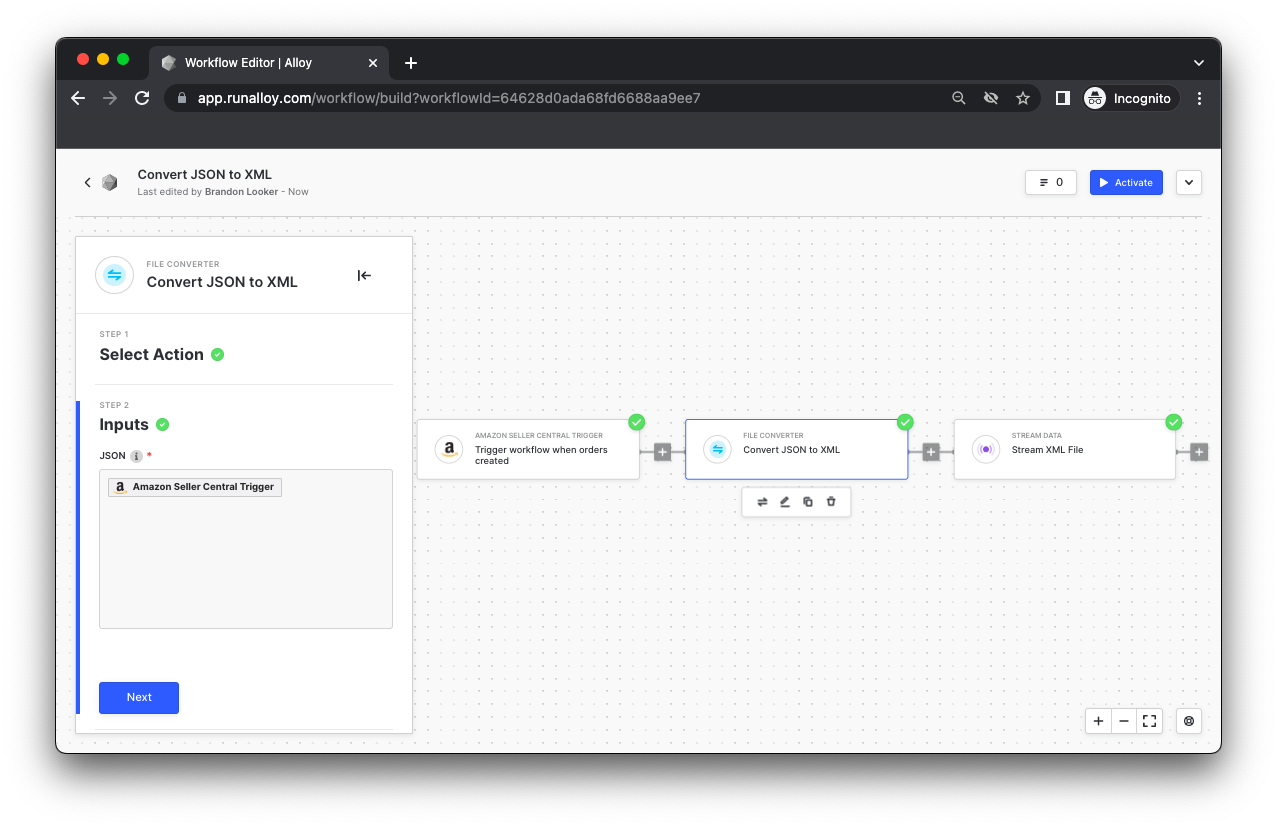Zoom in on the workflow canvas
The image size is (1277, 827).
[x=1098, y=721]
